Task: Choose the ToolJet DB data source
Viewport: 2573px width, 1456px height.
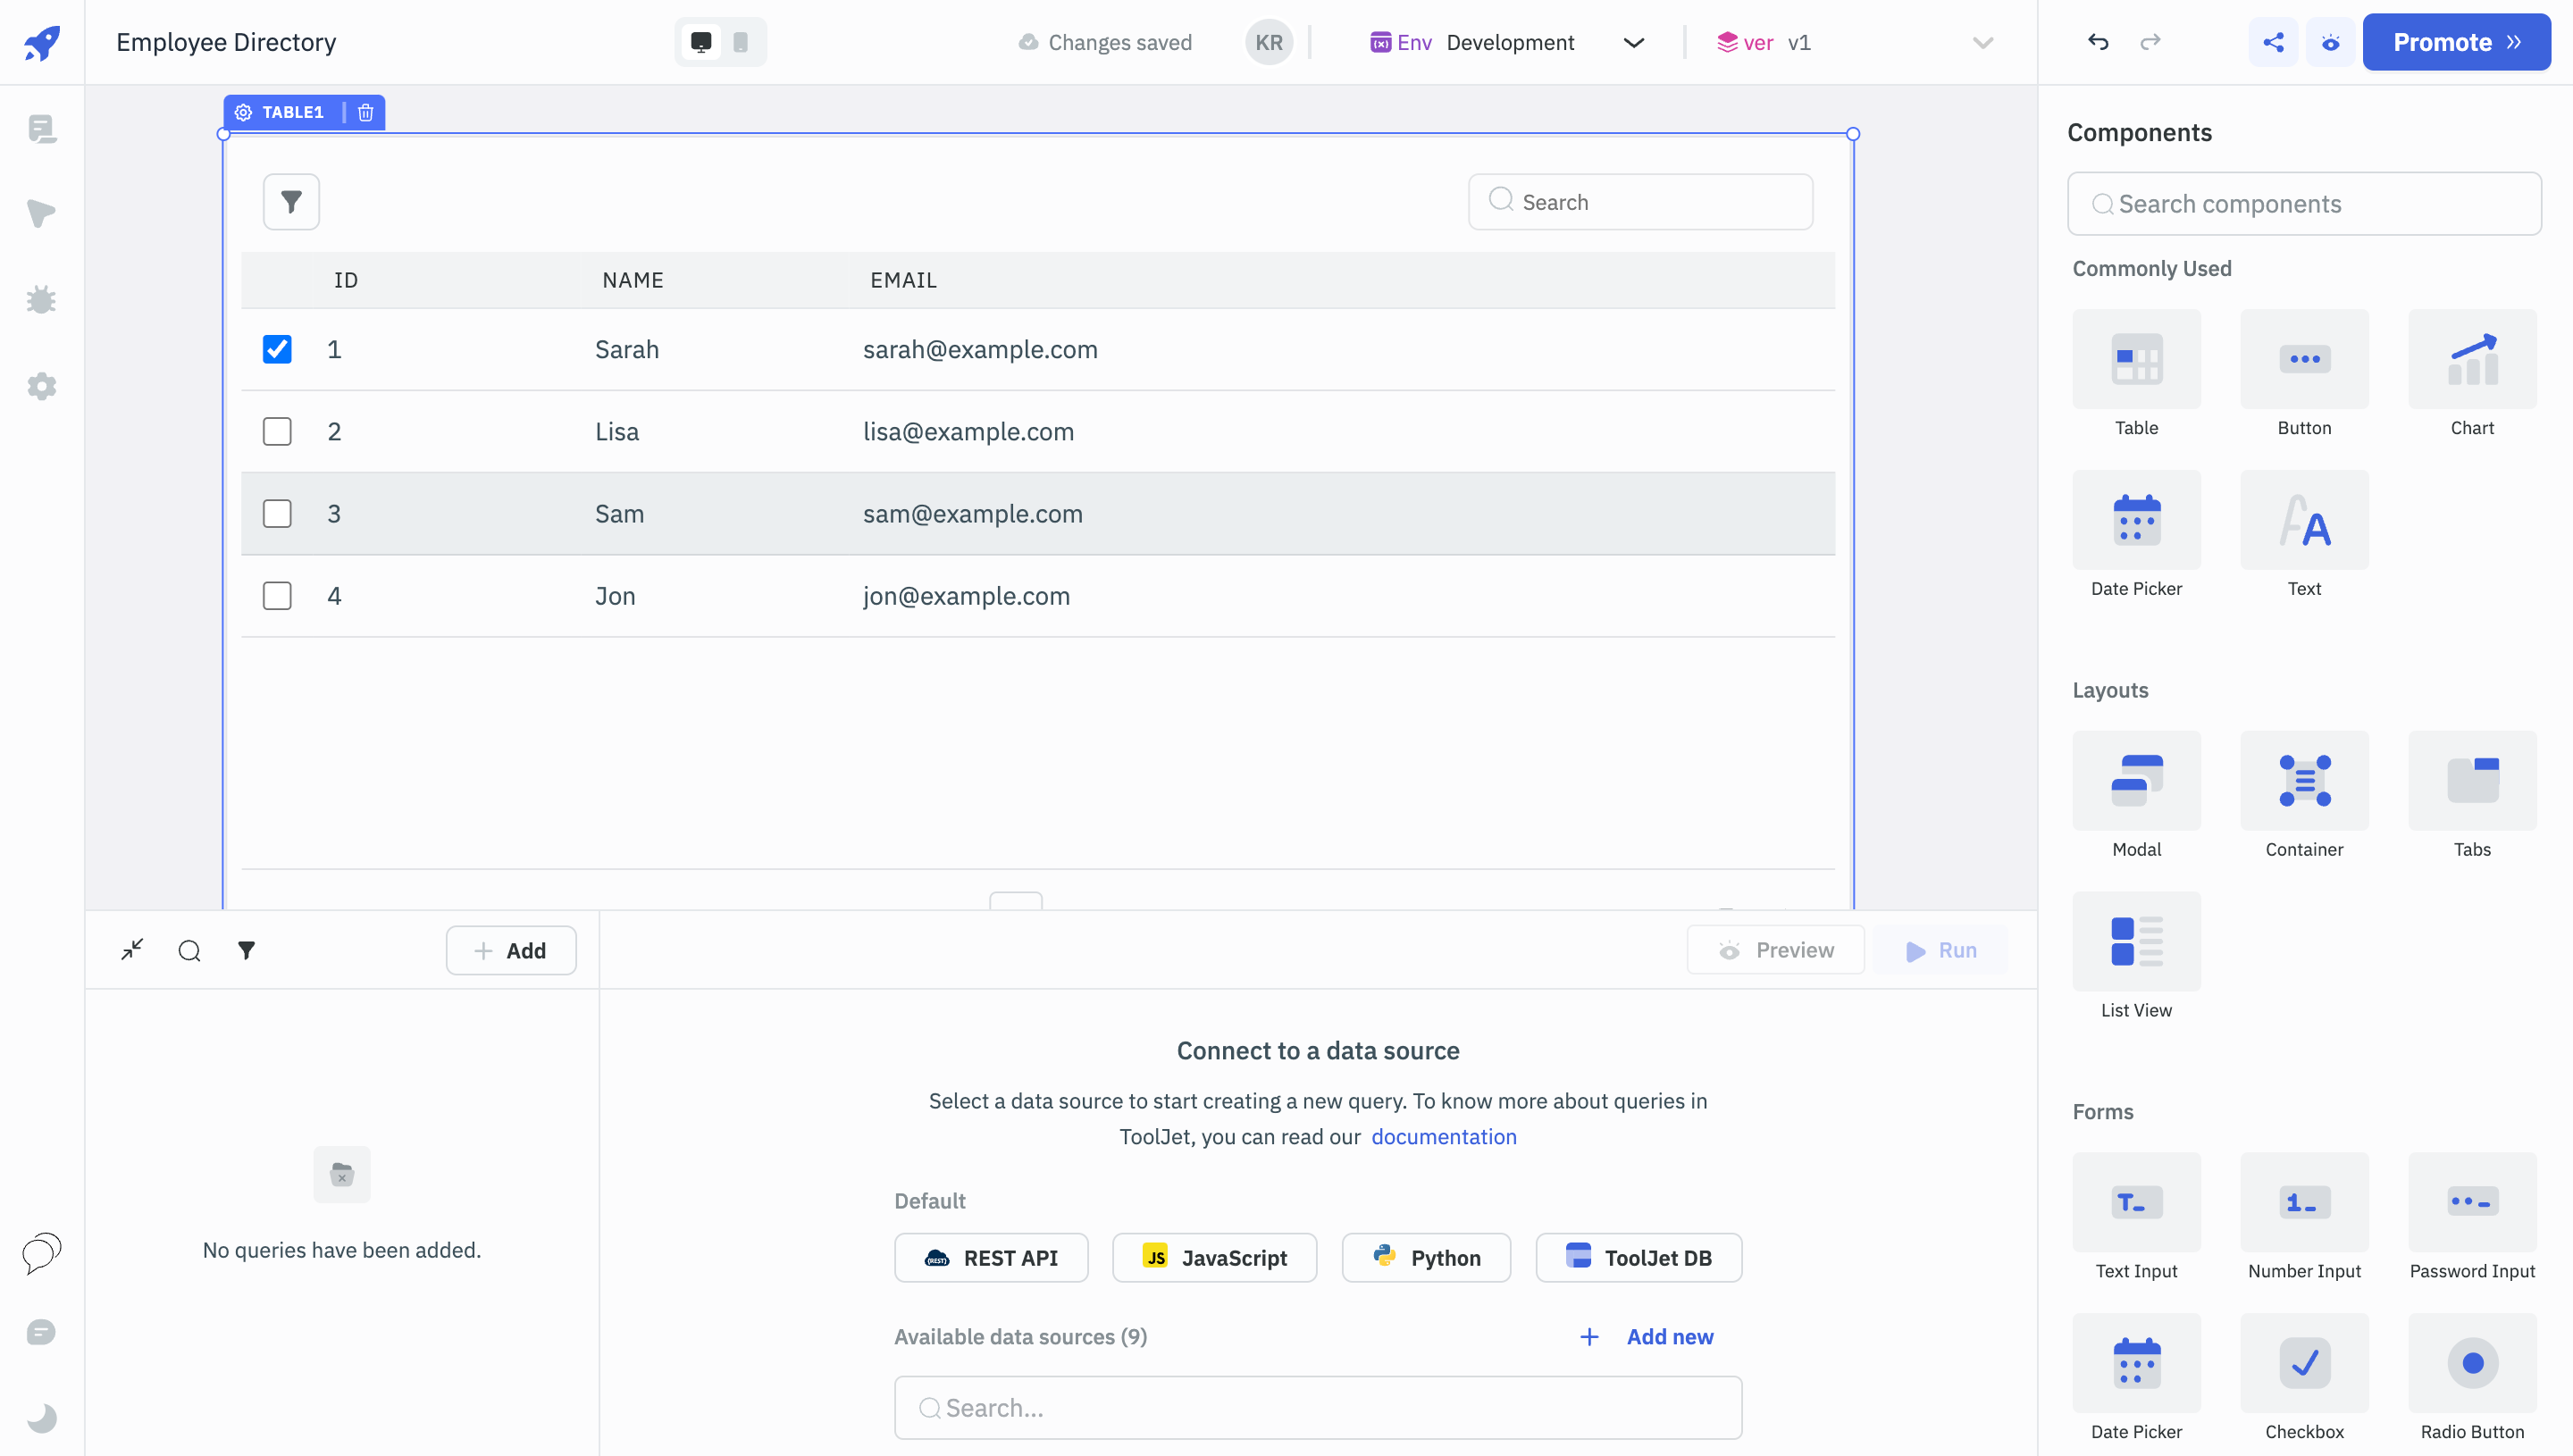Action: pyautogui.click(x=1638, y=1257)
